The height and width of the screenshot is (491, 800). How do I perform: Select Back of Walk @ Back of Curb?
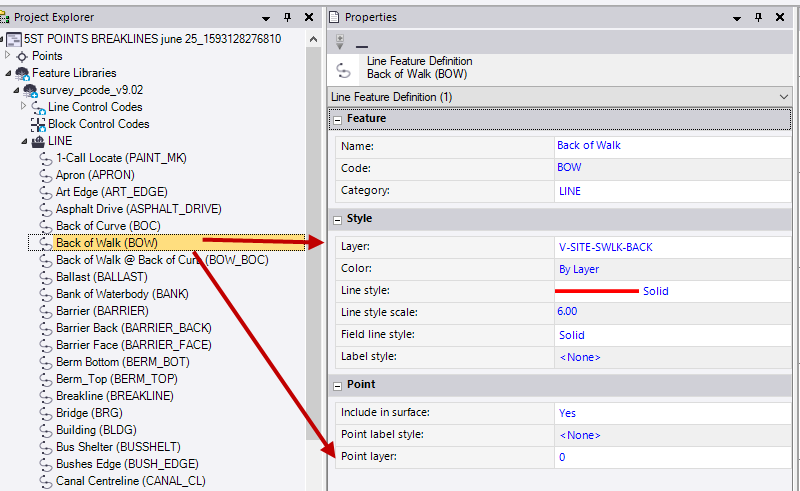click(x=162, y=260)
